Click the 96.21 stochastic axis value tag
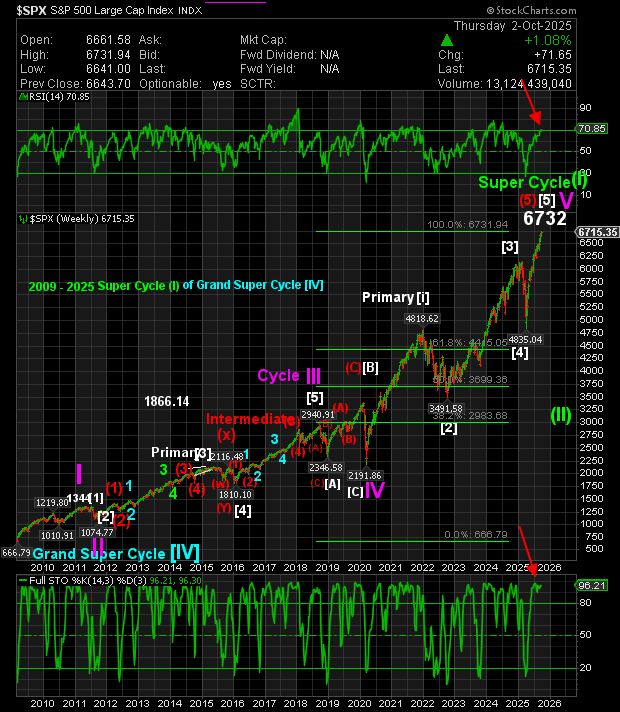 [x=592, y=585]
